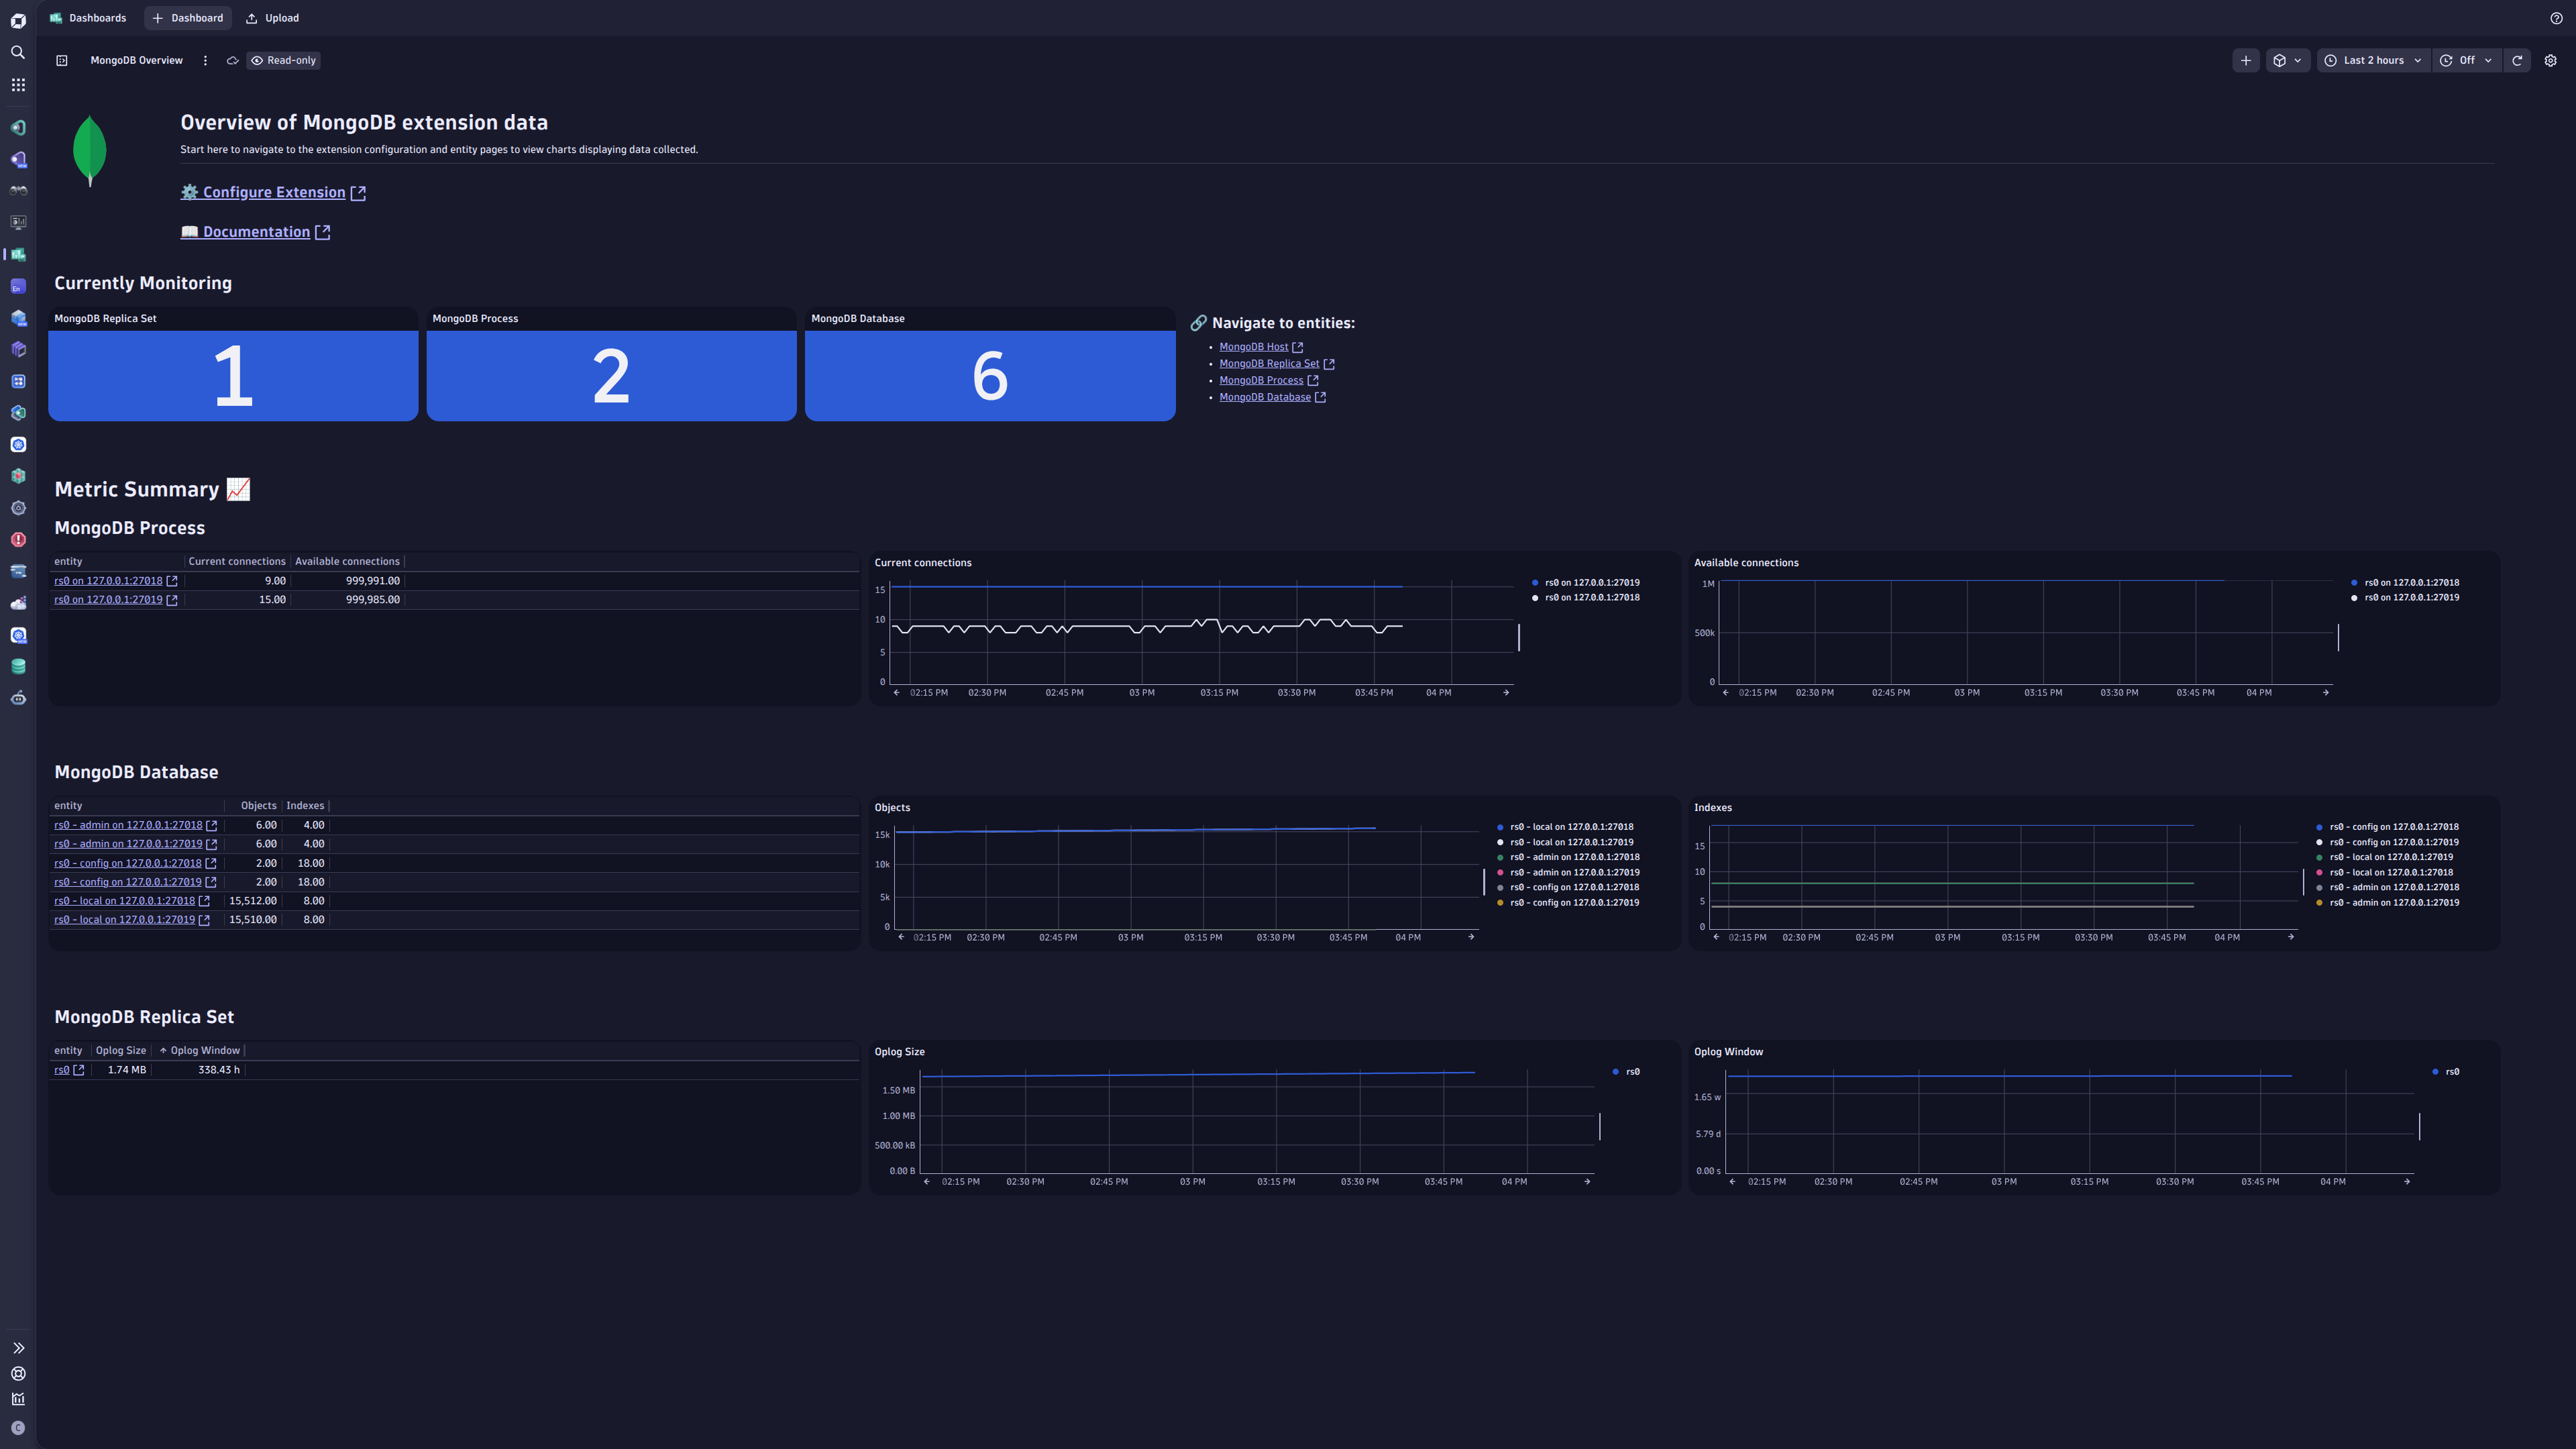
Task: Click the orange swatch for 'config on 127.0.0.1:27019' in Objects legend
Action: point(1500,903)
